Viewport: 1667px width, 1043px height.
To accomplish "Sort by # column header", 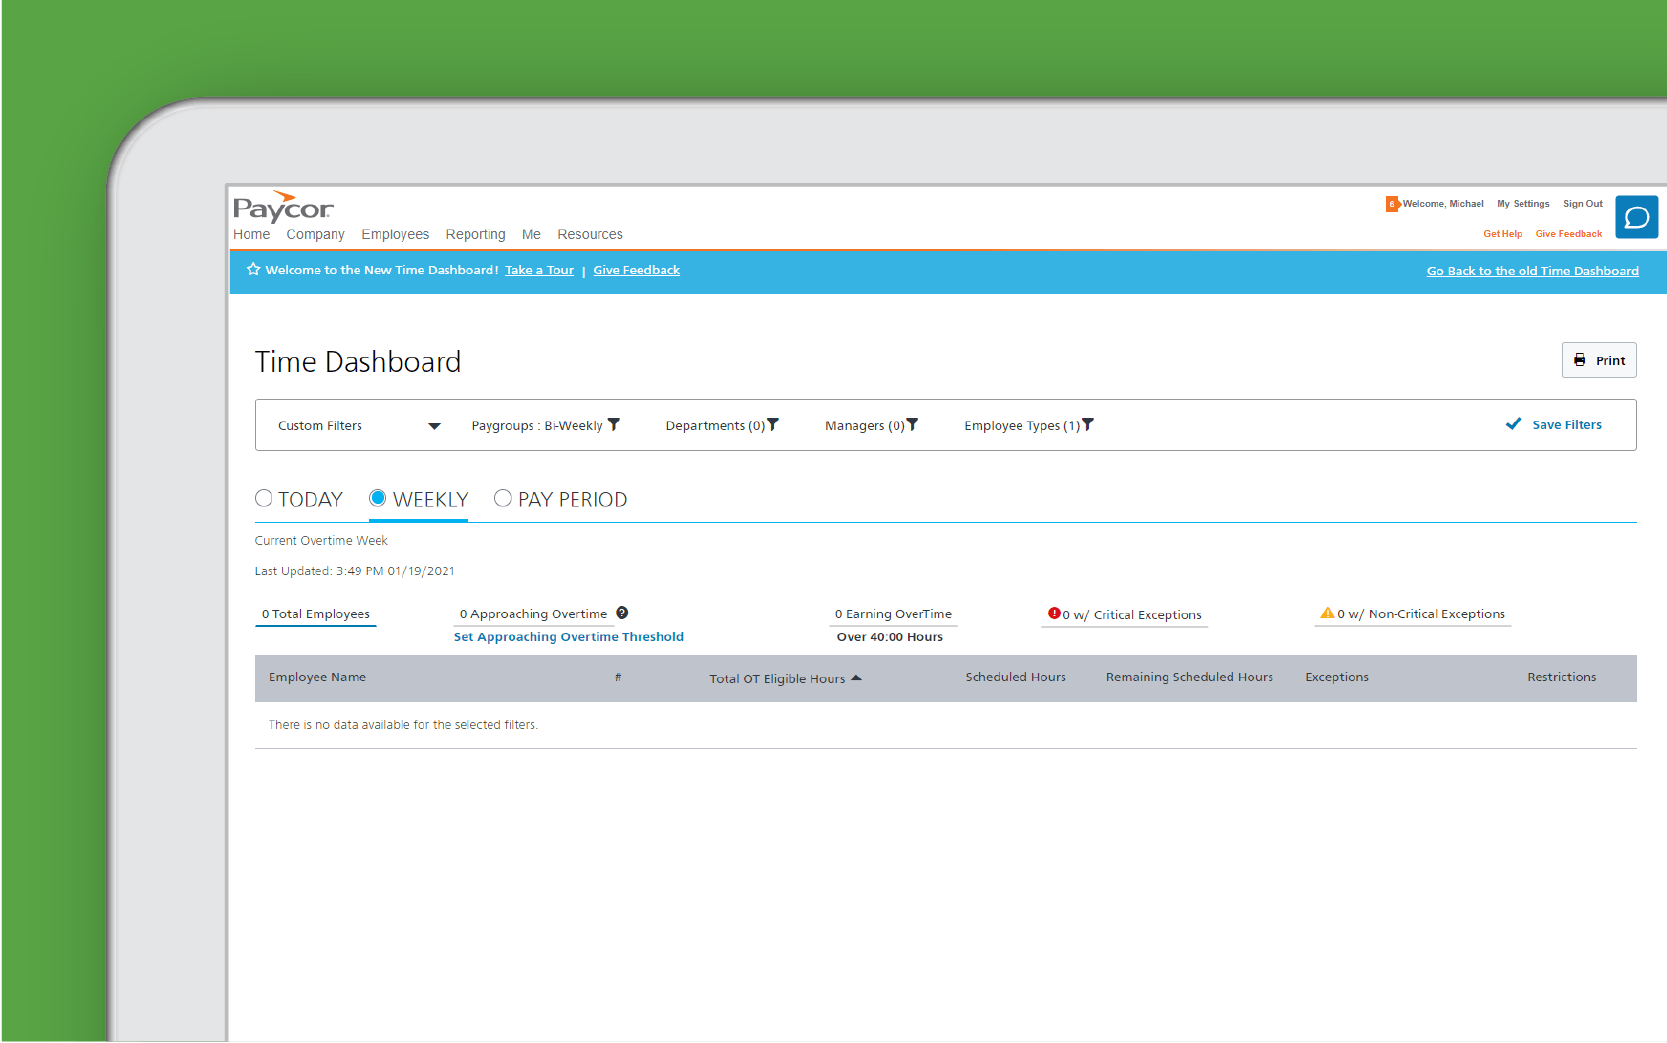I will click(x=618, y=677).
